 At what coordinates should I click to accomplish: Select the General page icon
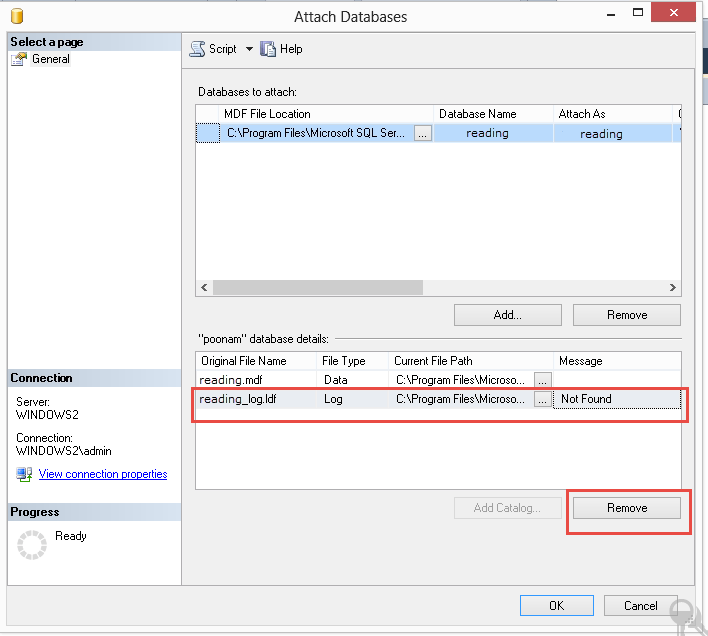point(19,60)
